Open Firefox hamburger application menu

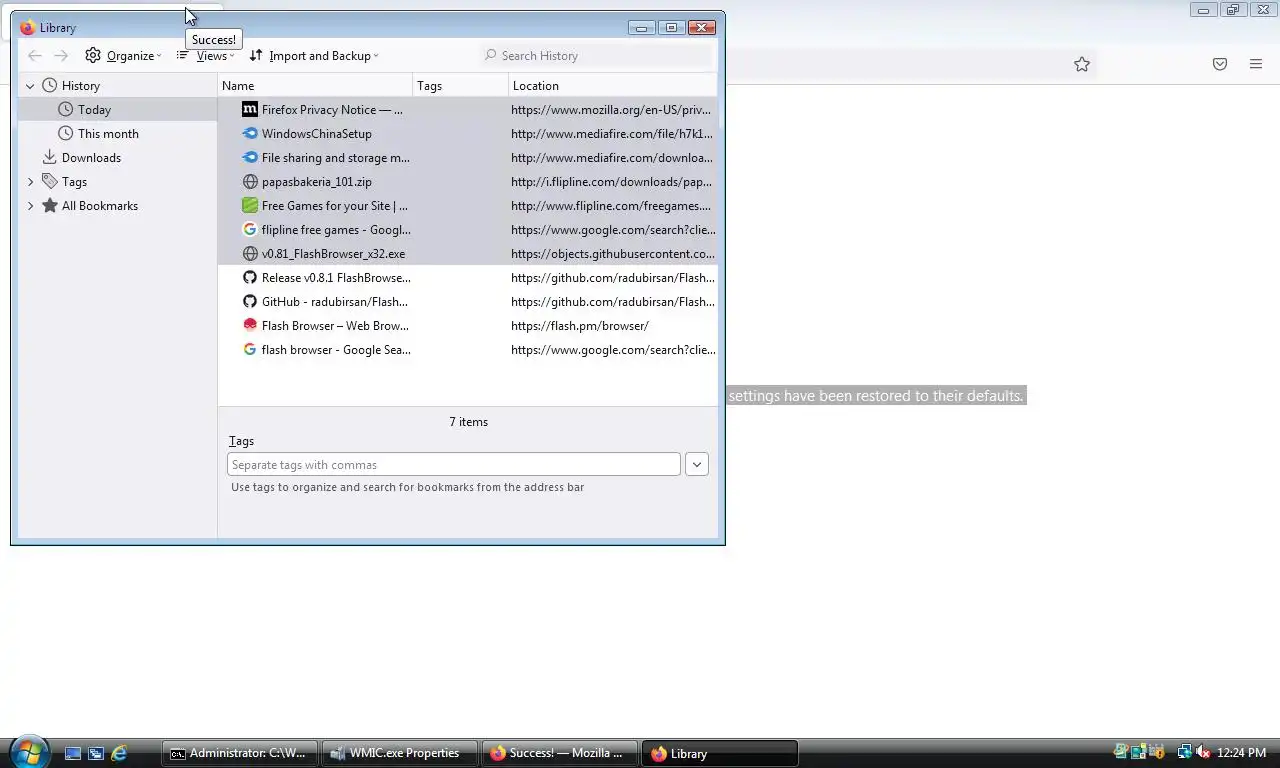pos(1256,64)
